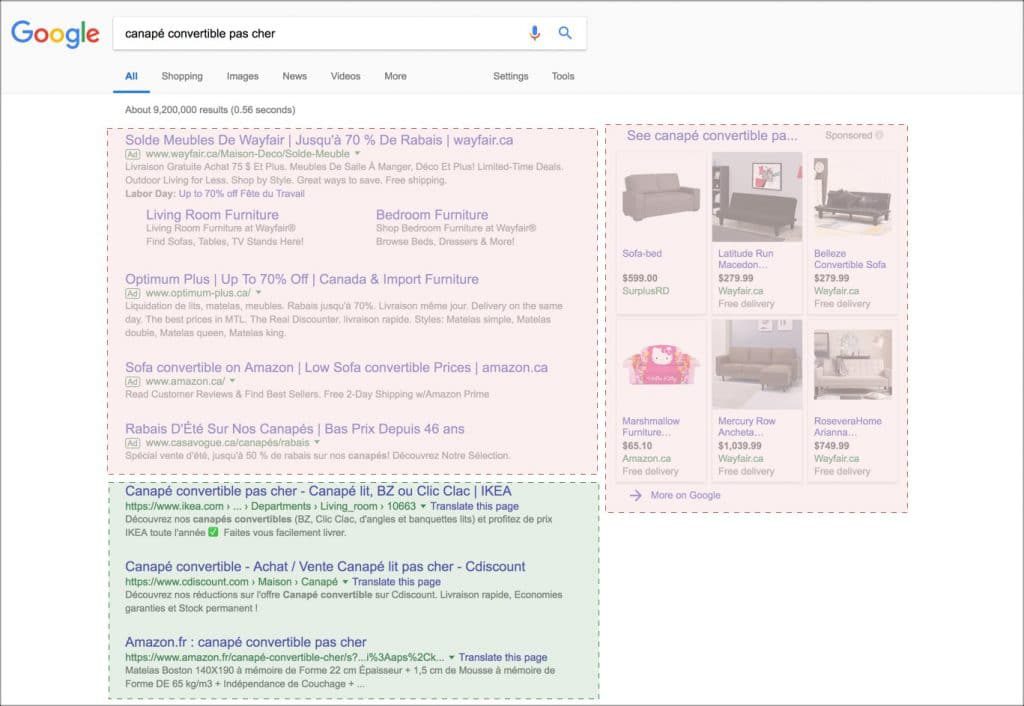
Task: Open the Settings menu
Action: pyautogui.click(x=511, y=76)
